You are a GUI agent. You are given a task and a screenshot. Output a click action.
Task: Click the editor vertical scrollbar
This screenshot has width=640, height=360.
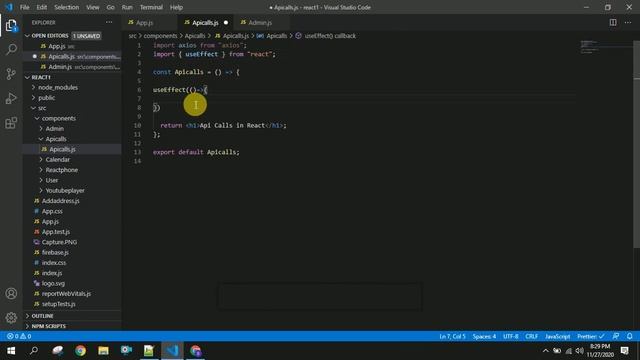pyautogui.click(x=636, y=144)
